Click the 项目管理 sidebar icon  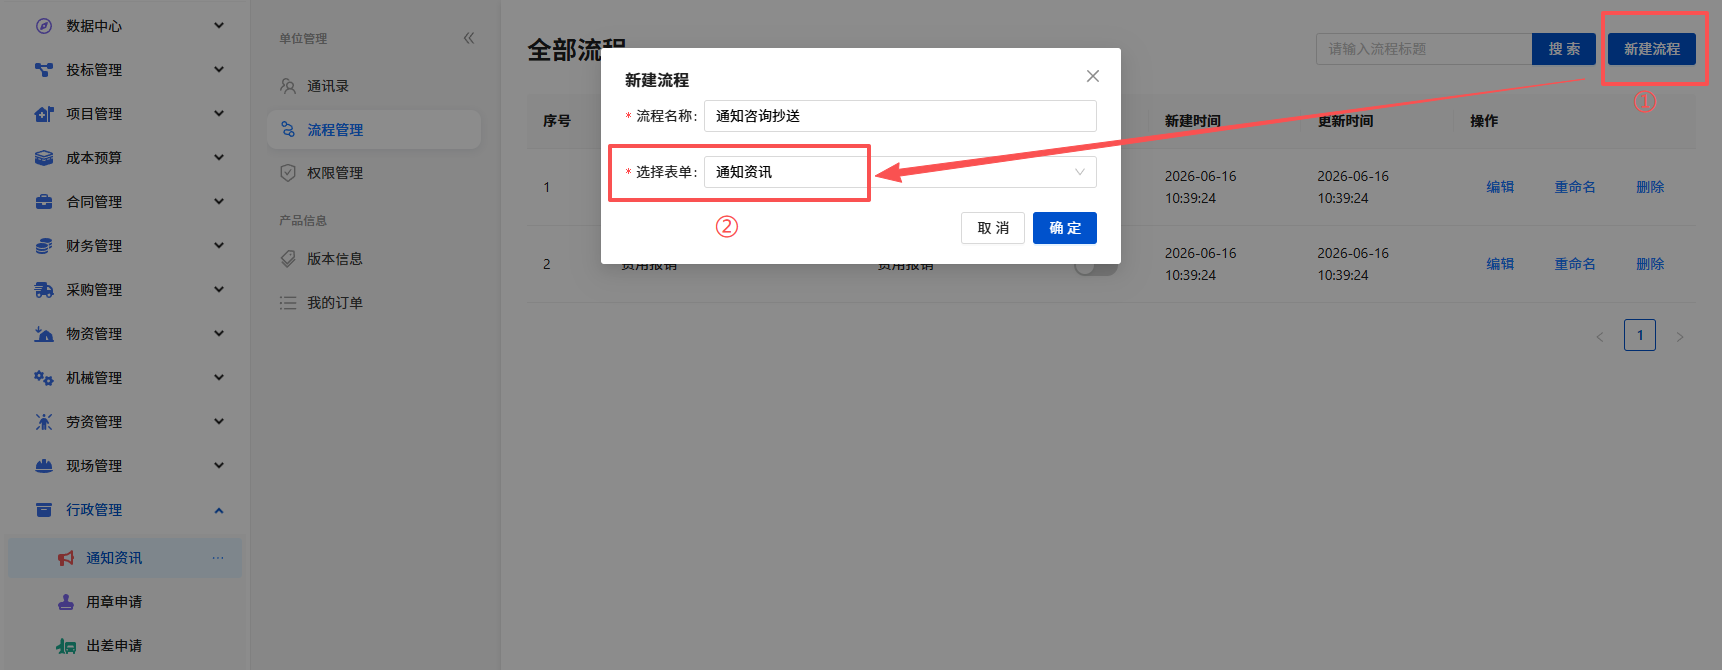(44, 114)
